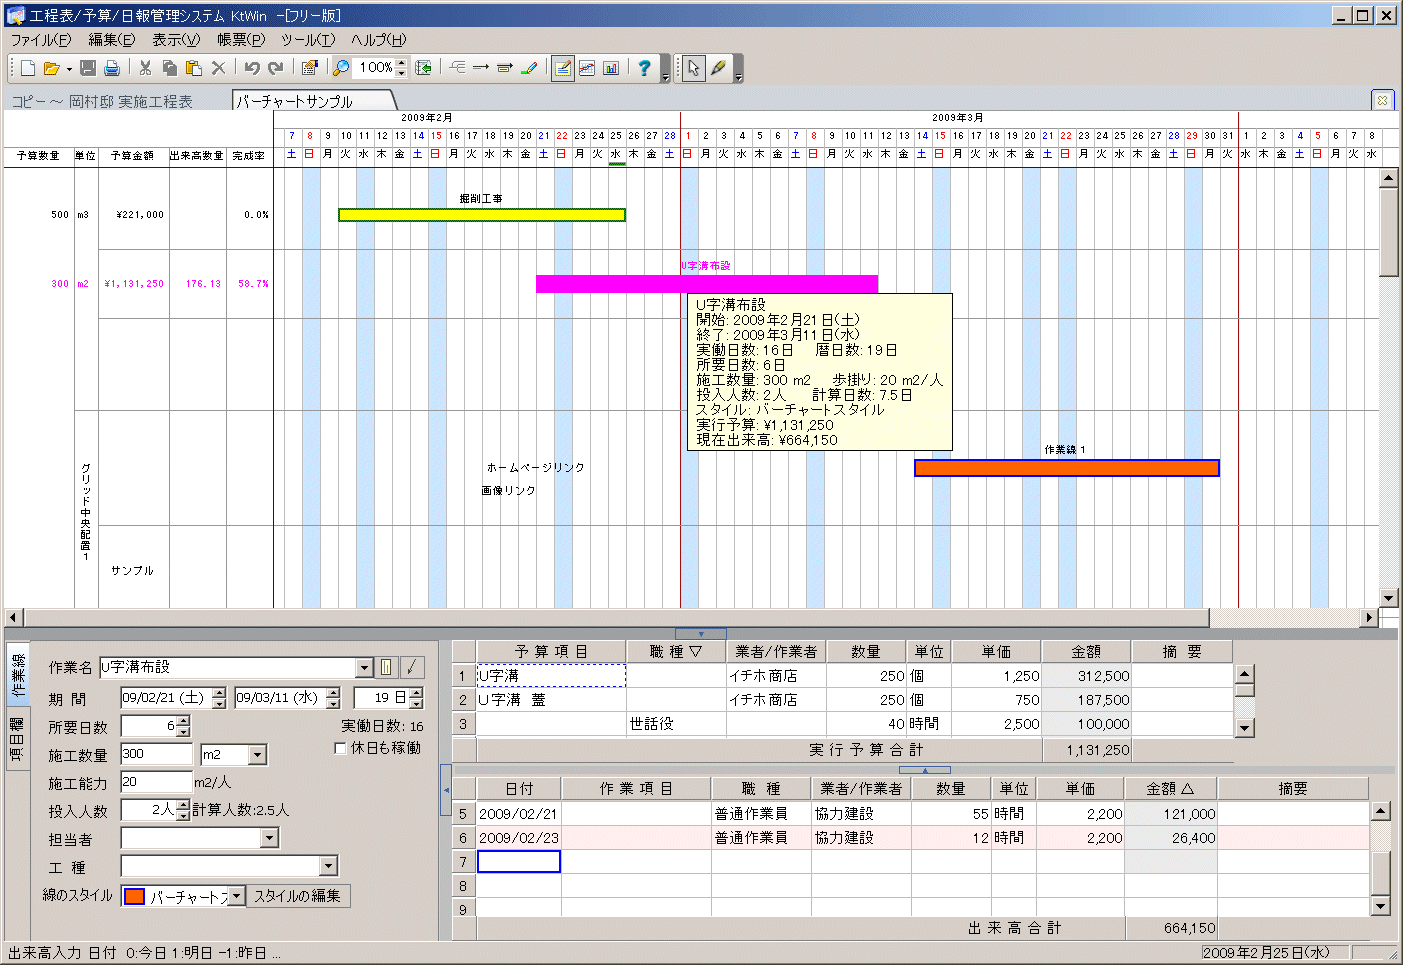1403x965 pixels.
Task: Click the bar chart icon in toolbar
Action: 611,68
